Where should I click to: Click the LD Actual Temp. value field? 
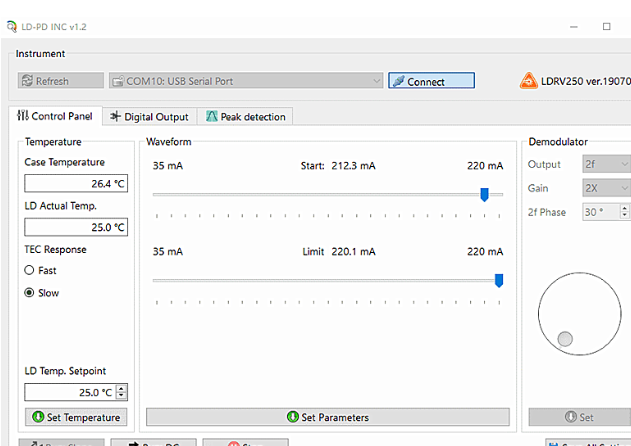pos(76,227)
